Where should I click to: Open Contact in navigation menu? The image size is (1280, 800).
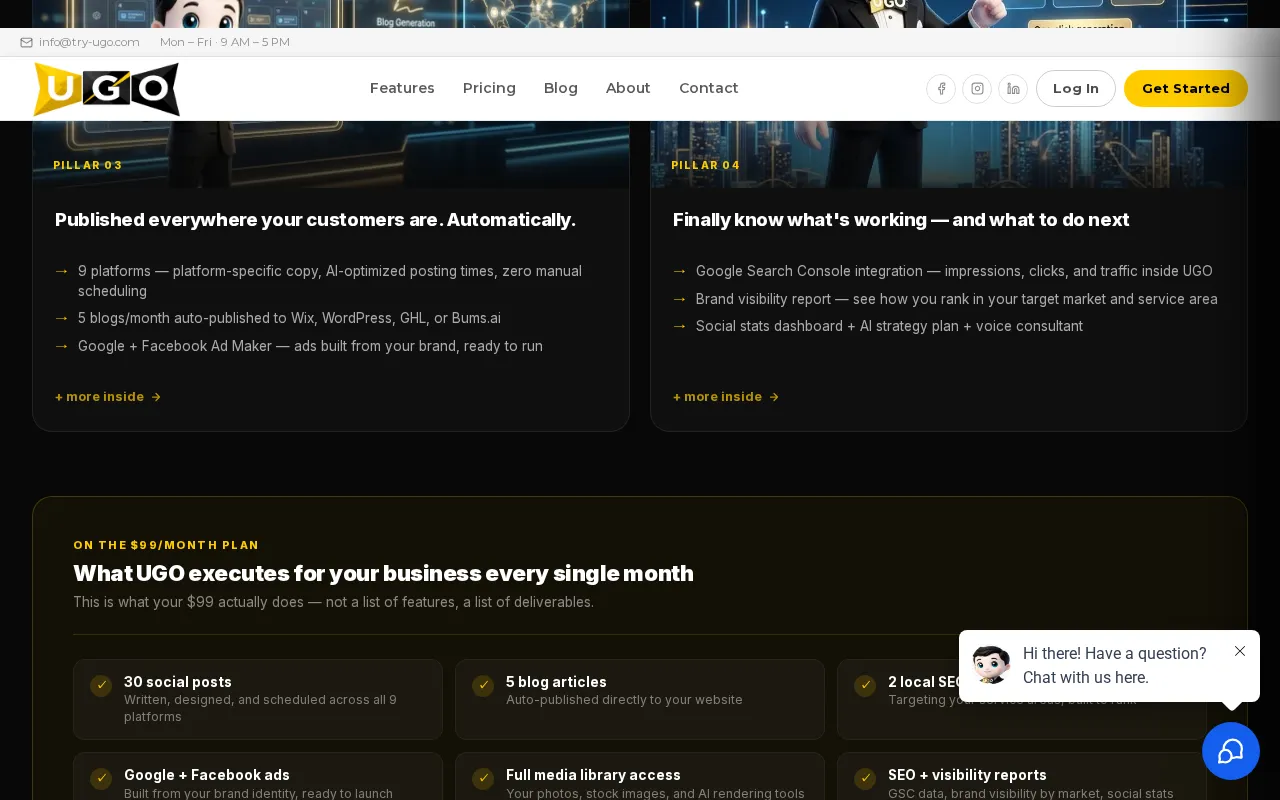(x=709, y=88)
